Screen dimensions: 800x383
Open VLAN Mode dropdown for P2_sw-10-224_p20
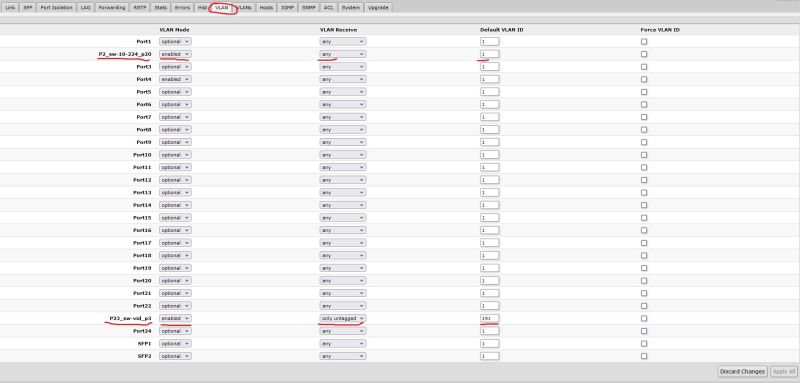point(175,54)
